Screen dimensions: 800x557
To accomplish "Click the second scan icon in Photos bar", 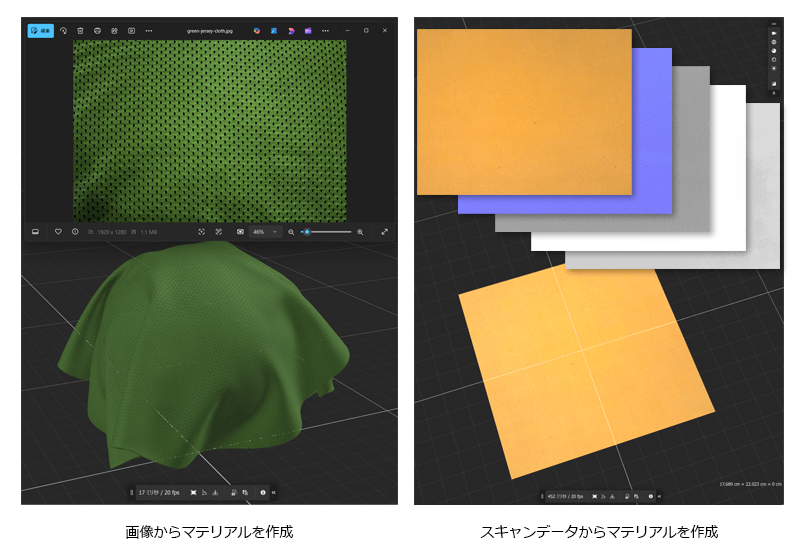I will pyautogui.click(x=218, y=232).
